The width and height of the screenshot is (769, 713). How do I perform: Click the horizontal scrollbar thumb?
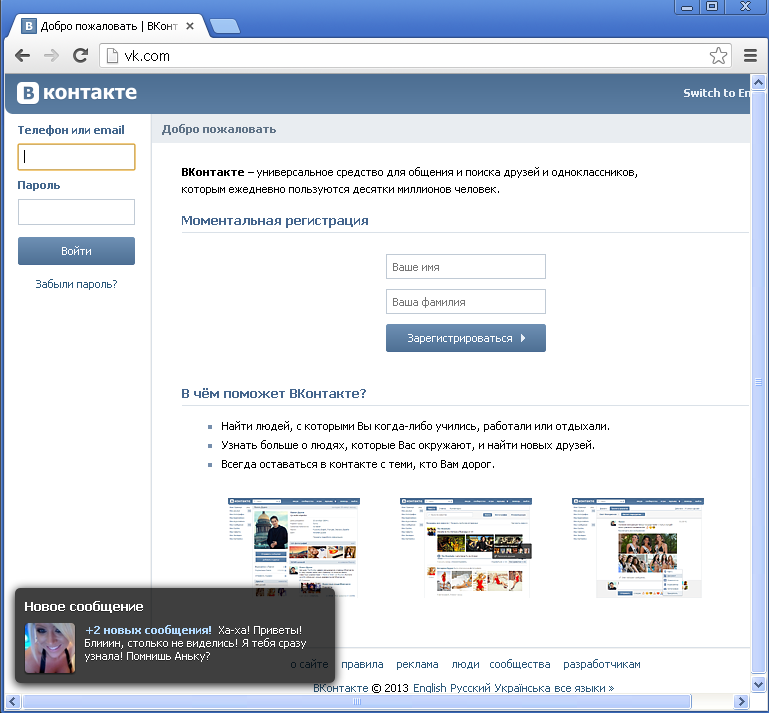(357, 701)
